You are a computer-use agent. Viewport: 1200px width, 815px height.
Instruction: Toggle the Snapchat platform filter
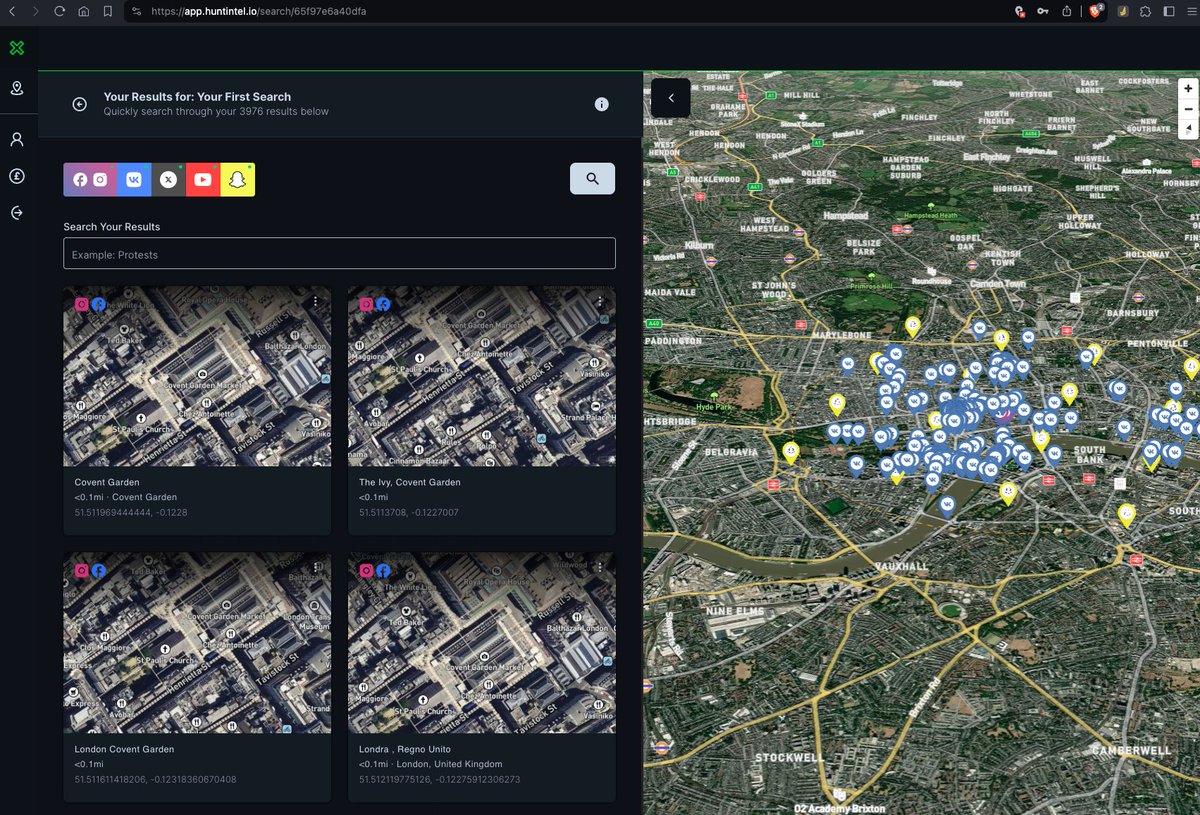coord(238,179)
